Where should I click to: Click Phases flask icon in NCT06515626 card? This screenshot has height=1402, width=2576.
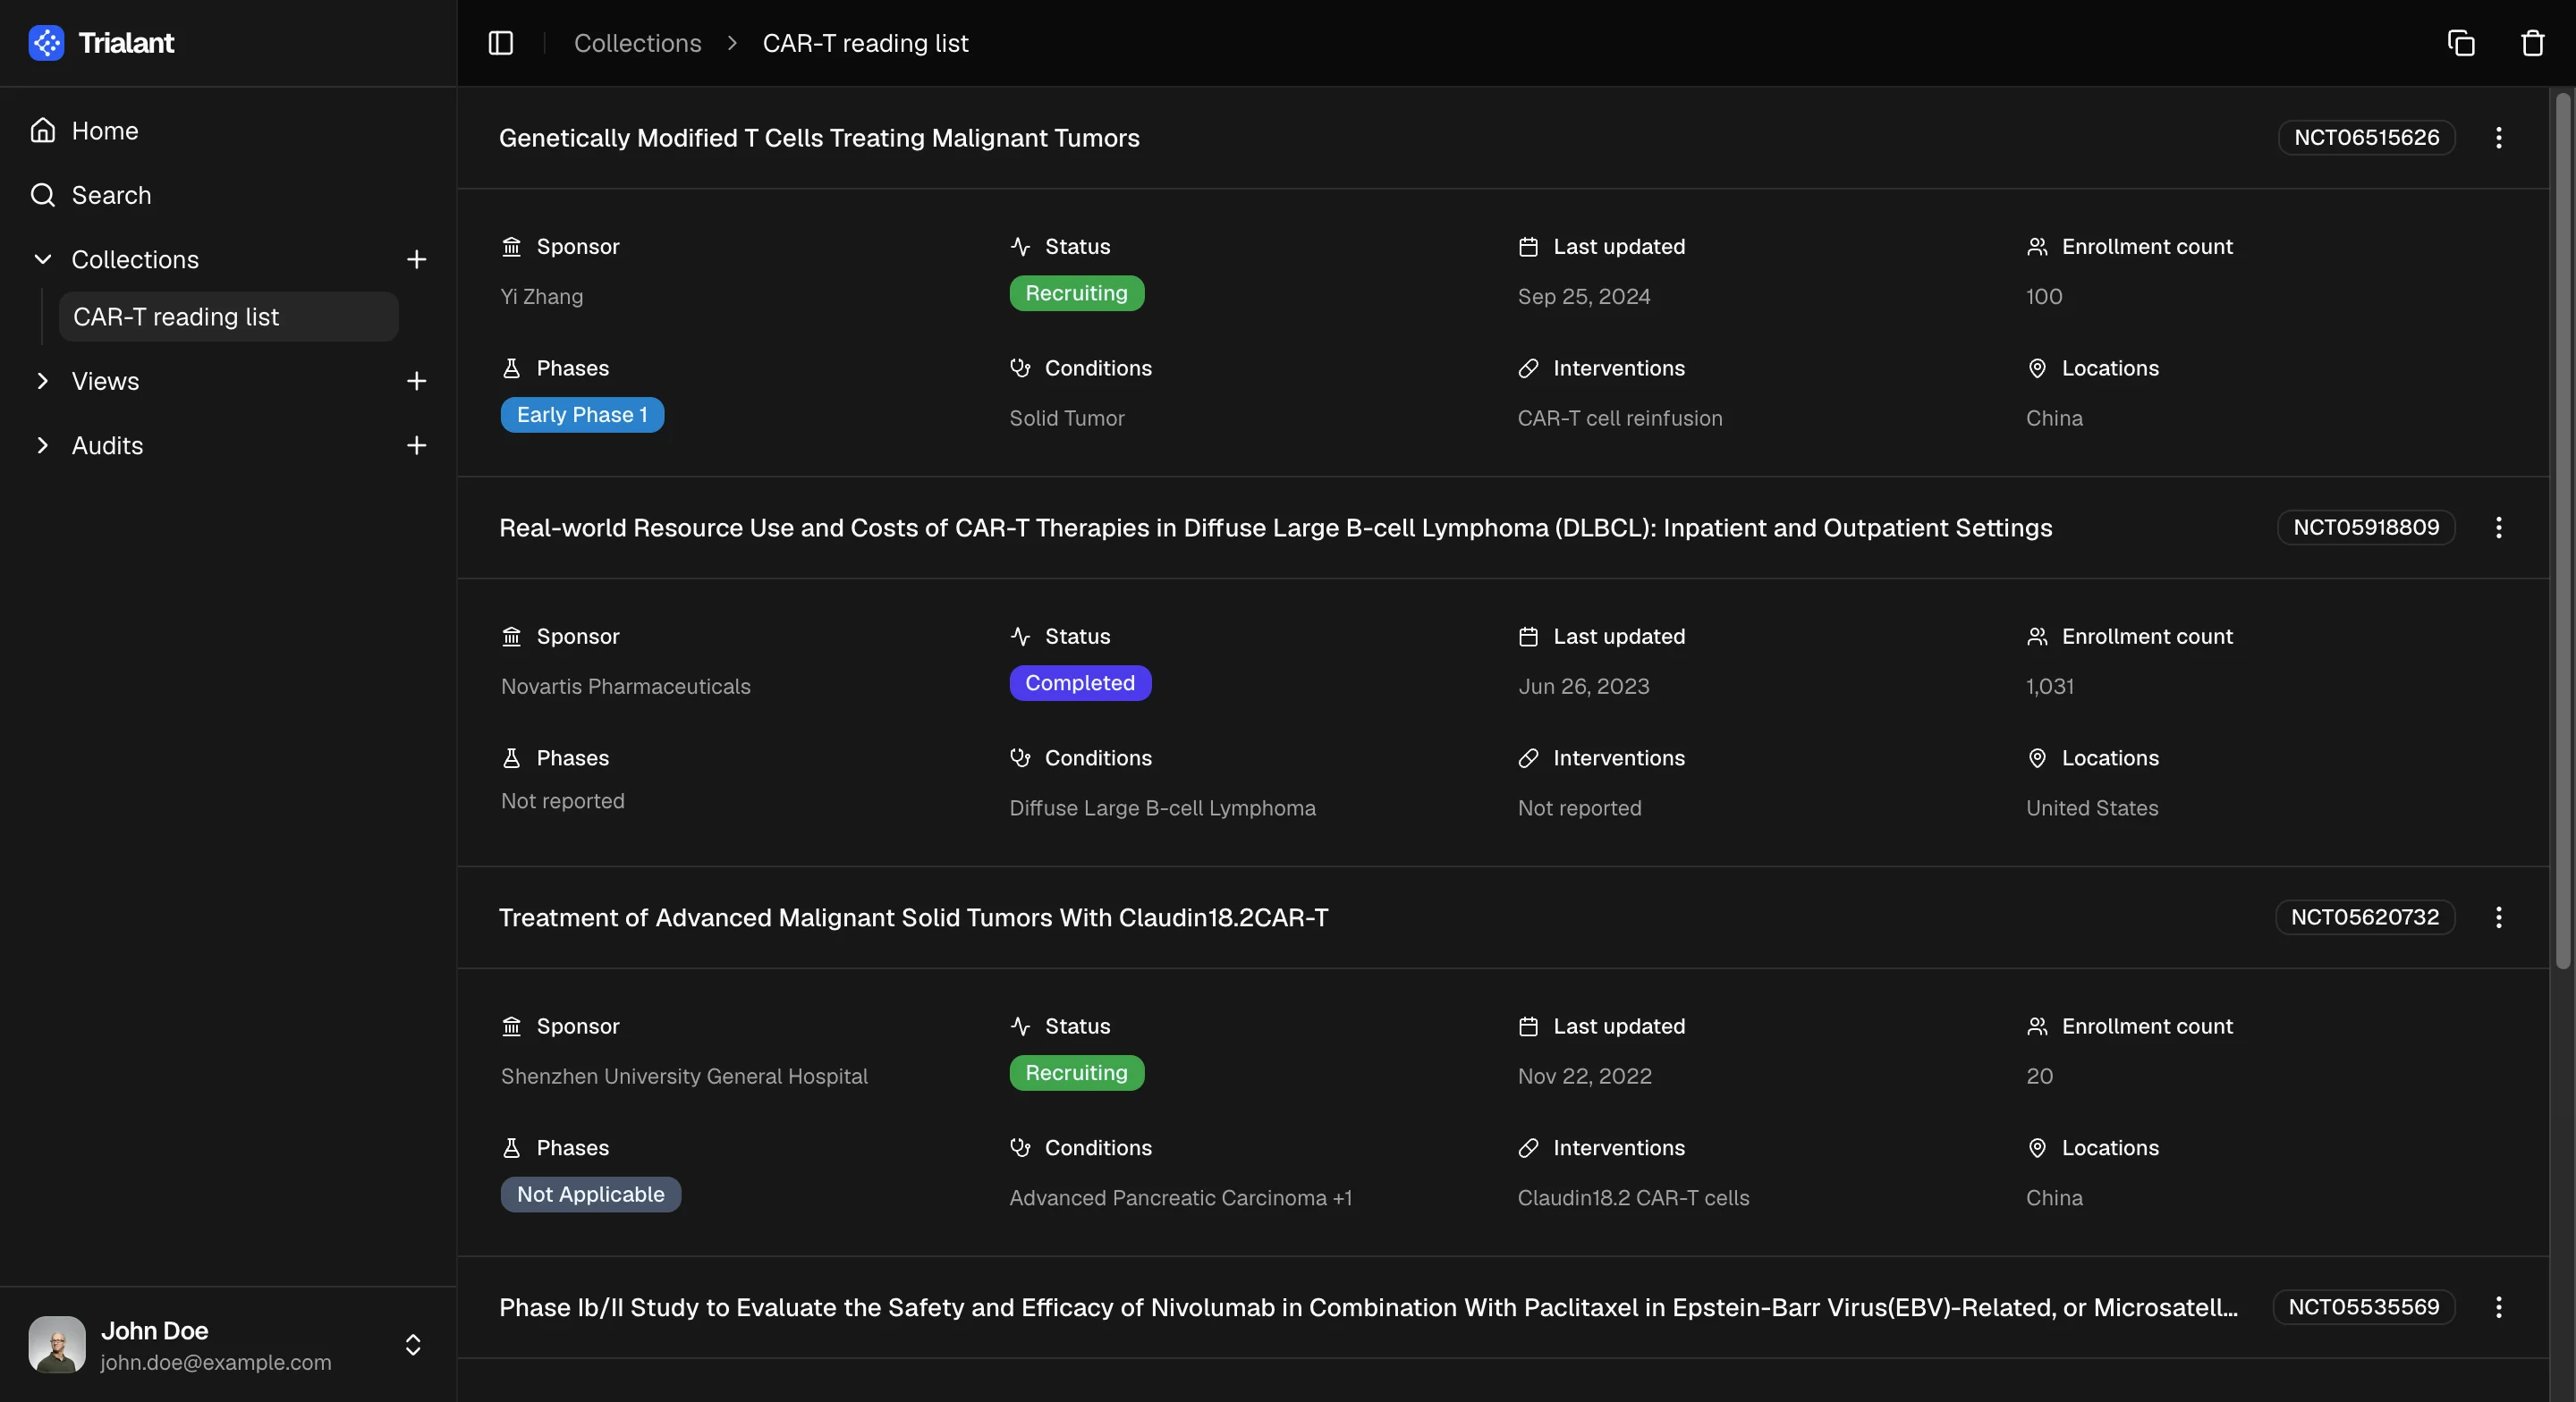pos(511,369)
